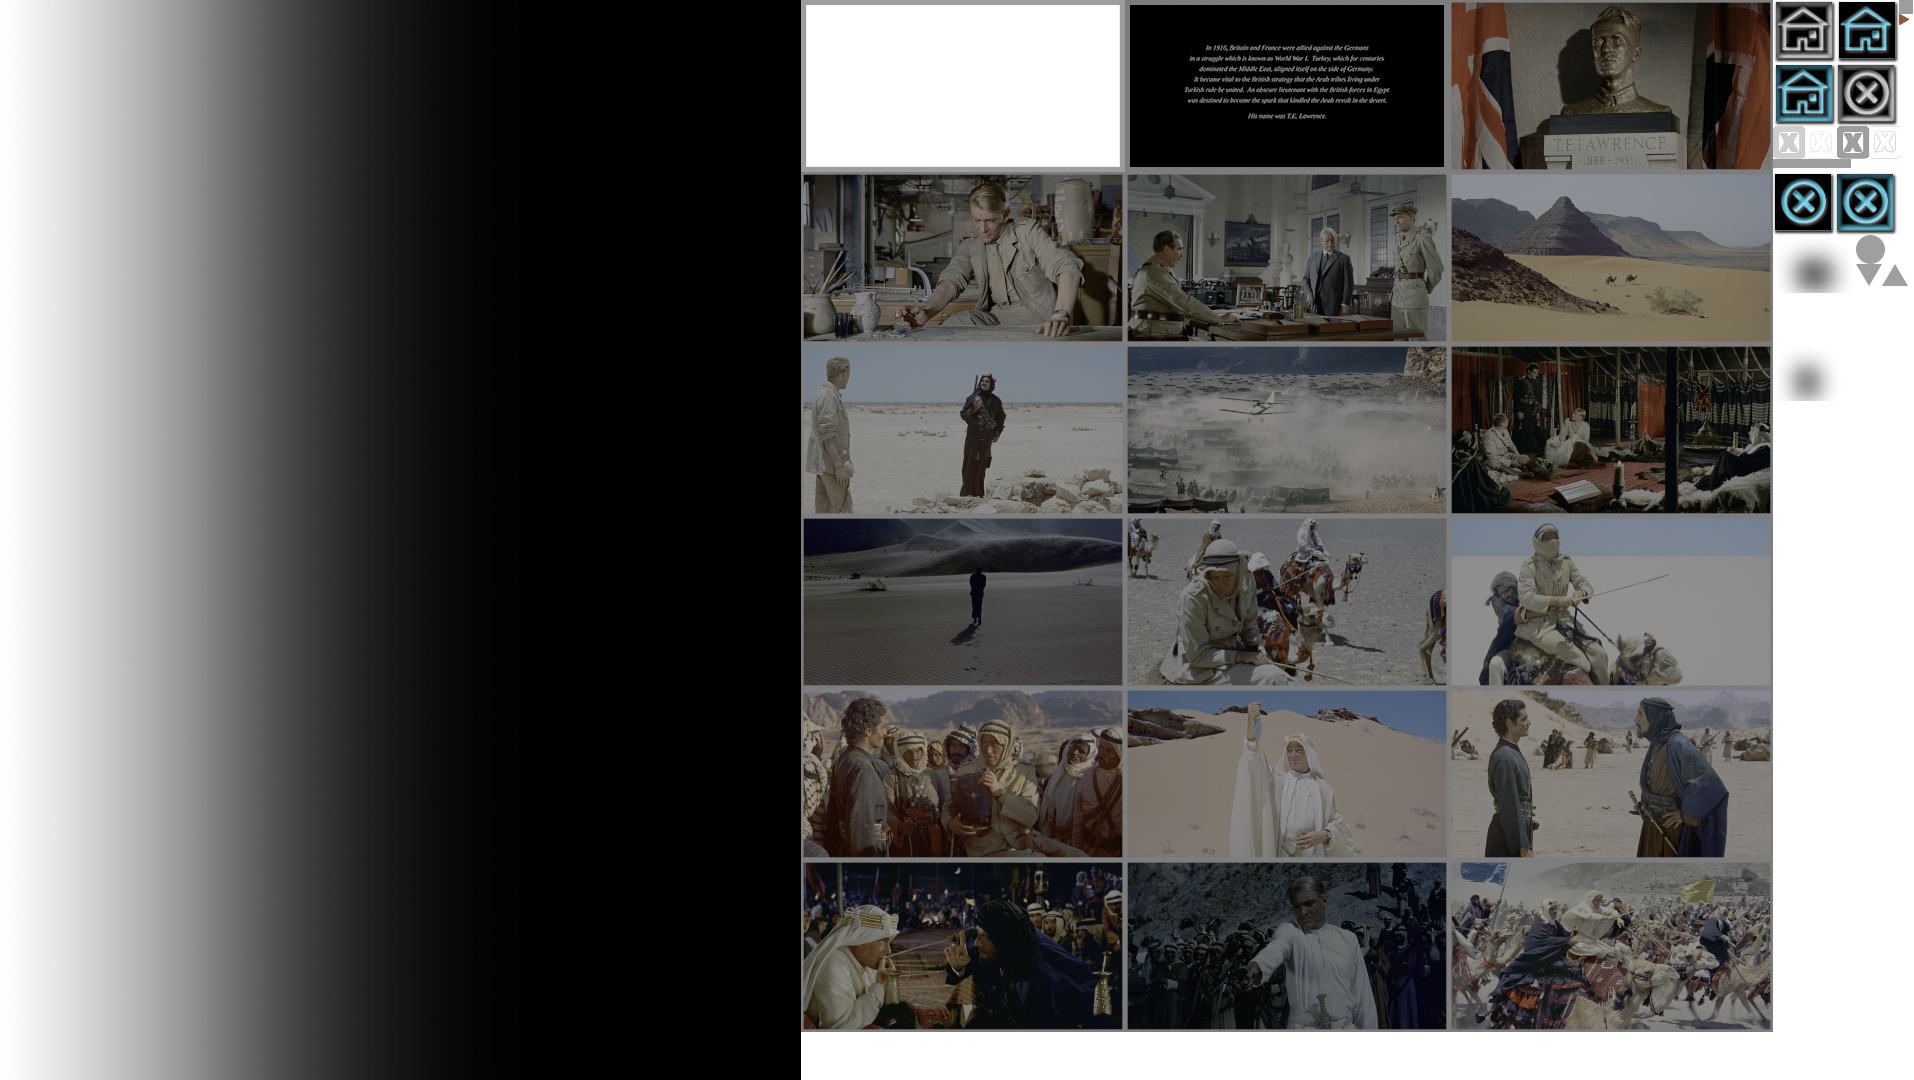
Task: Click the gray outlined home icon
Action: click(1804, 31)
